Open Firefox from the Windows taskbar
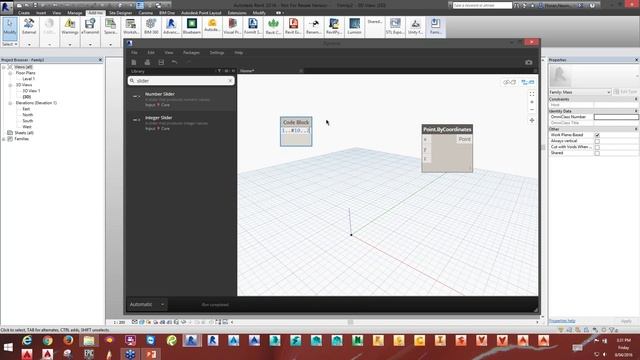The image size is (640, 360). pyautogui.click(x=68, y=340)
